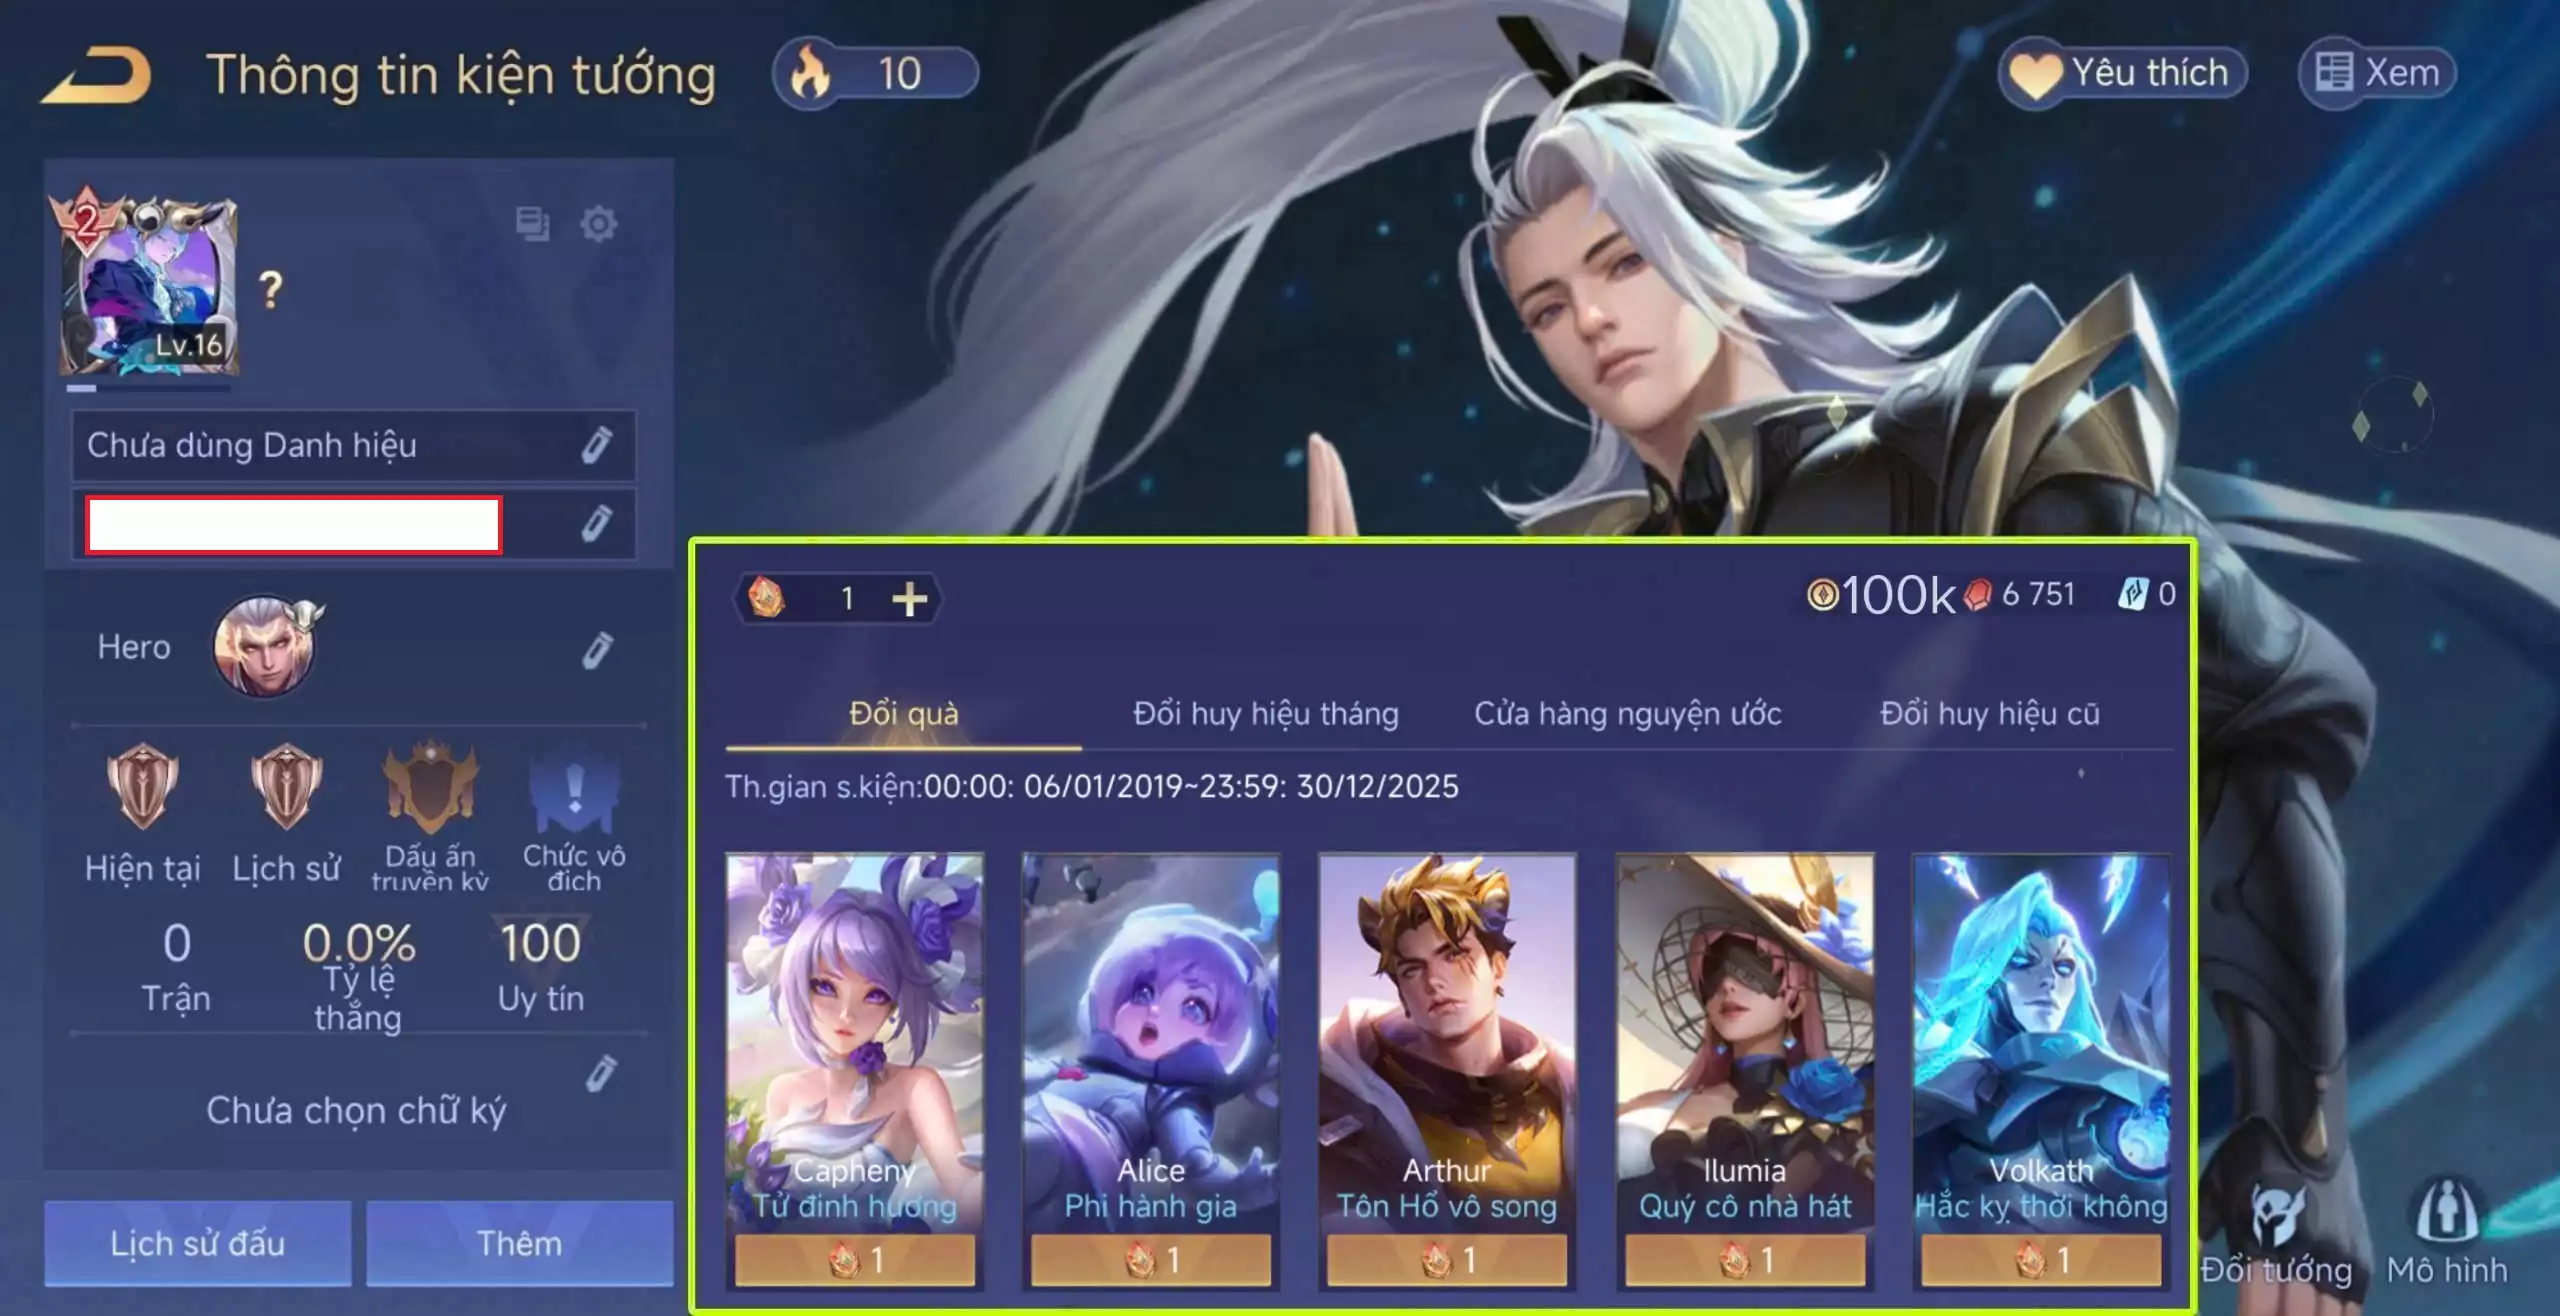2560x1316 pixels.
Task: Click the Lịch sử đấu button
Action: [198, 1243]
